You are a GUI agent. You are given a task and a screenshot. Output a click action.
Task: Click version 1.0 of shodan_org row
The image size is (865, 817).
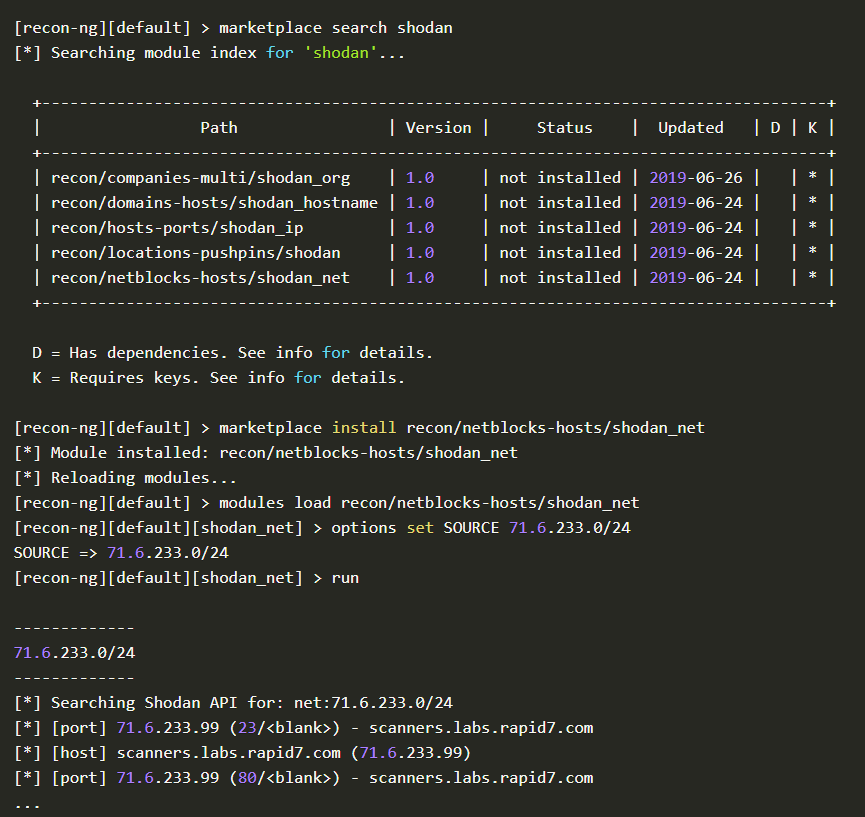(x=420, y=178)
